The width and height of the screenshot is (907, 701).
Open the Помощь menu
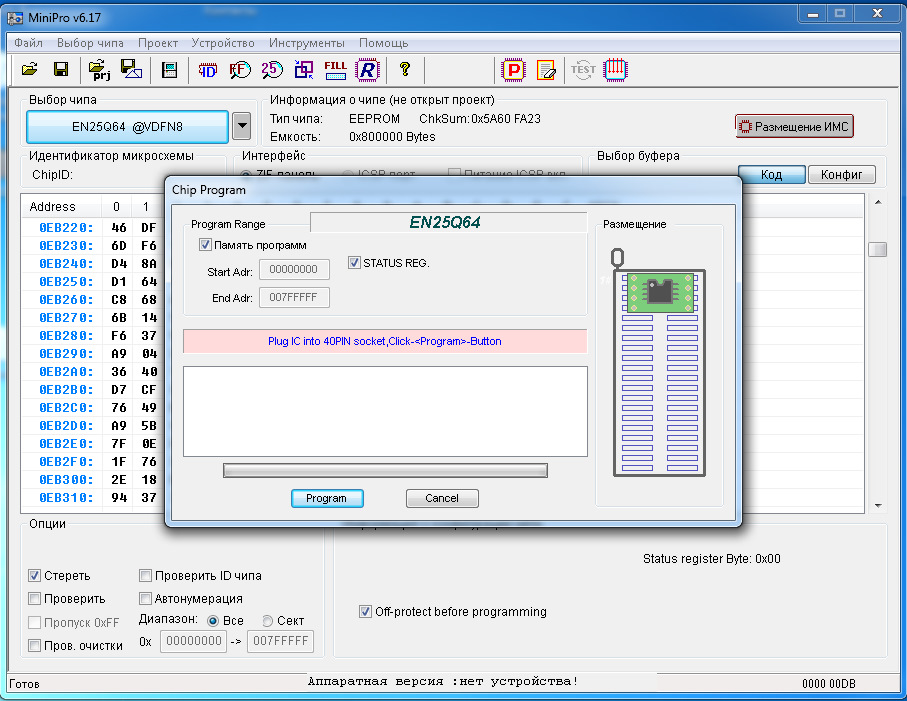pos(384,43)
